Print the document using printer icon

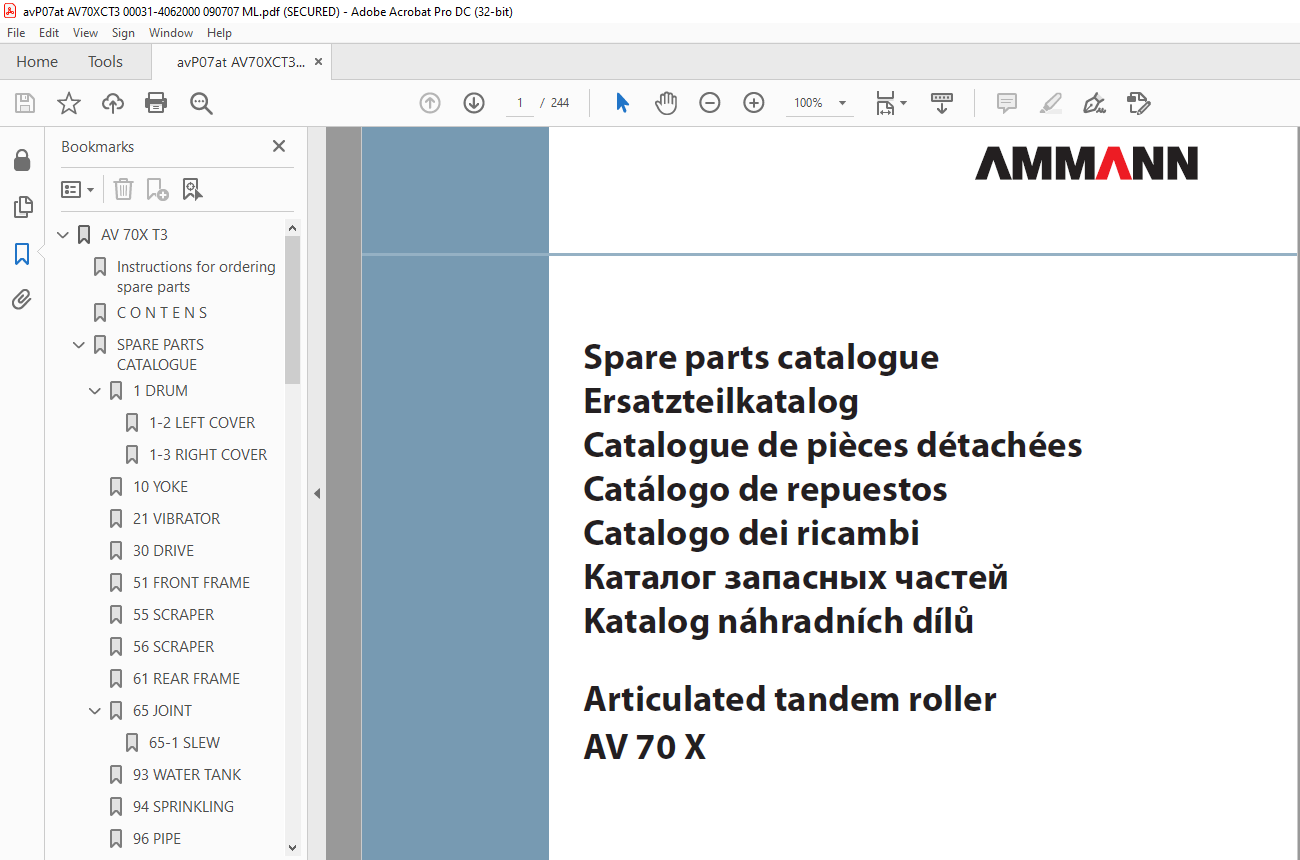tap(156, 103)
